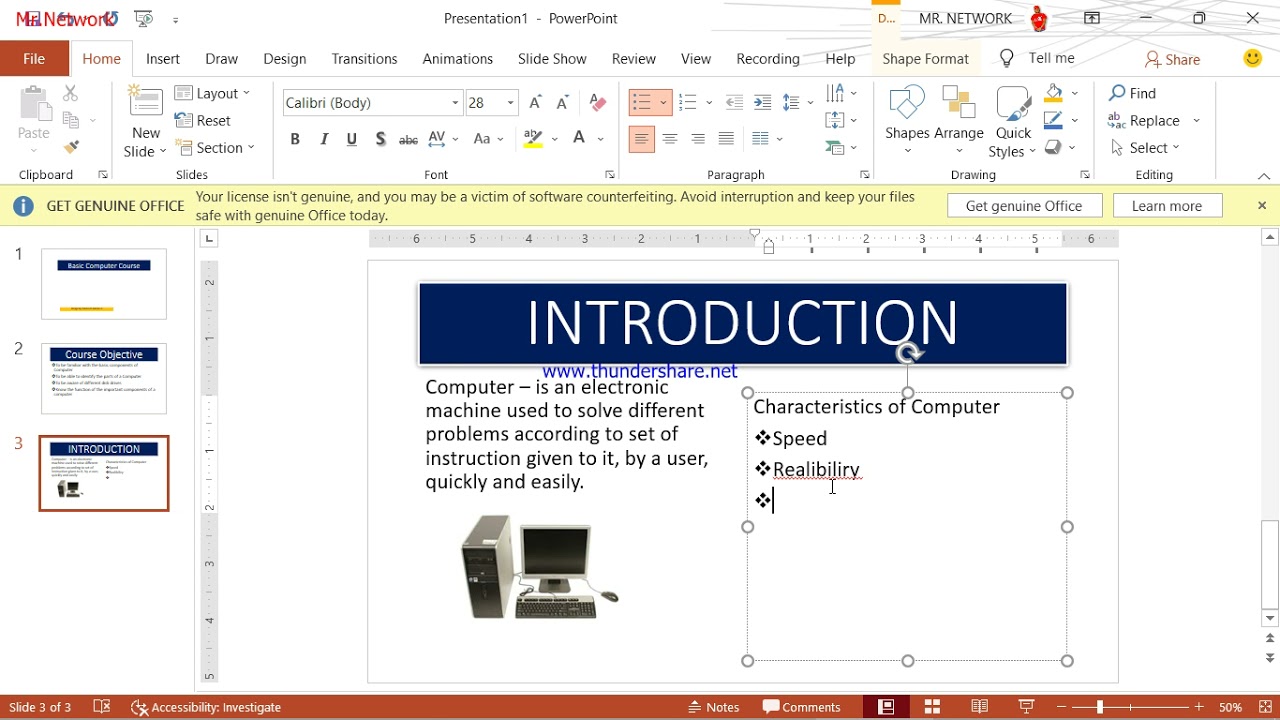Switch to the Animations tab
Image resolution: width=1280 pixels, height=720 pixels.
(458, 59)
